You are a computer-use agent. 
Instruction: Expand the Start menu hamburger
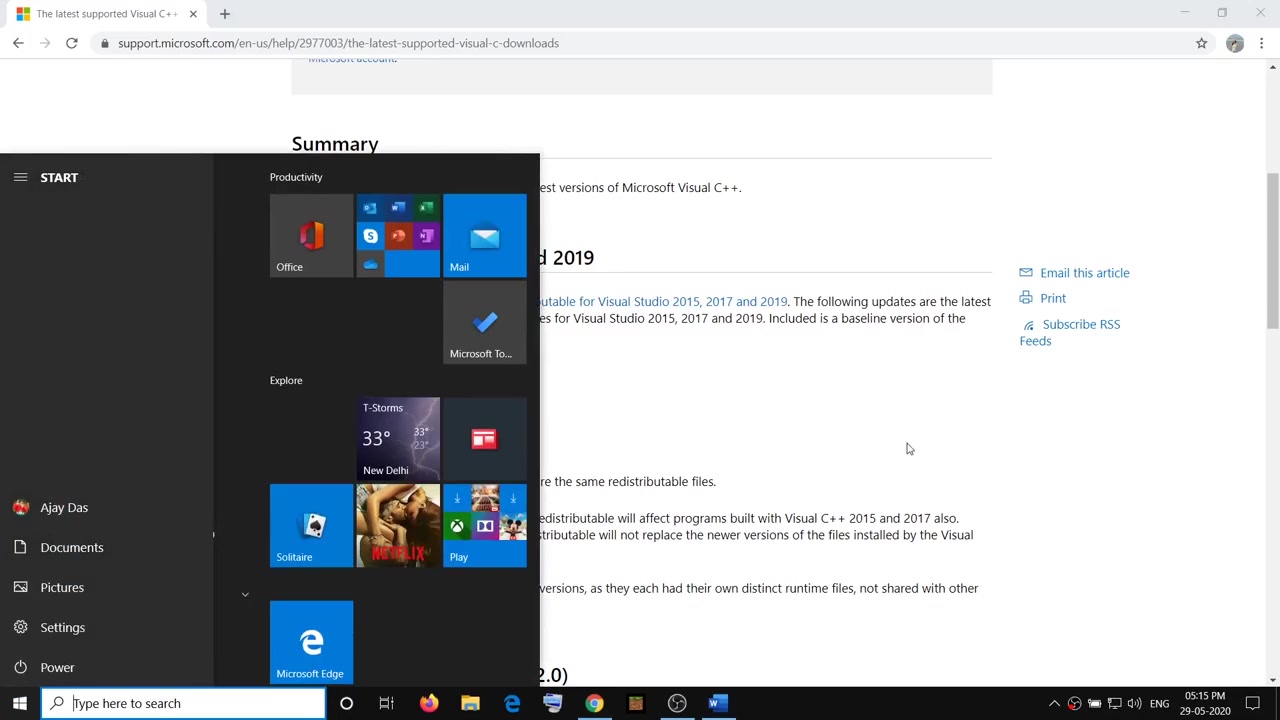[x=20, y=177]
